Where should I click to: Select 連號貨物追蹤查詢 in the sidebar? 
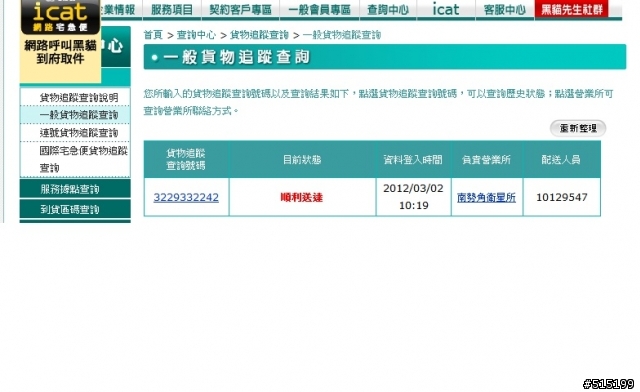tap(79, 133)
